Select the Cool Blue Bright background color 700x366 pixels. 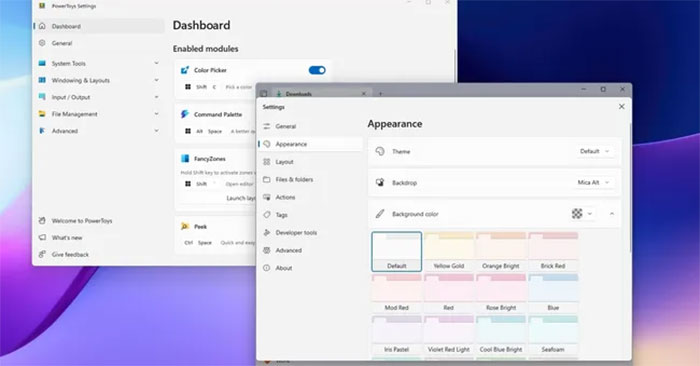click(501, 335)
